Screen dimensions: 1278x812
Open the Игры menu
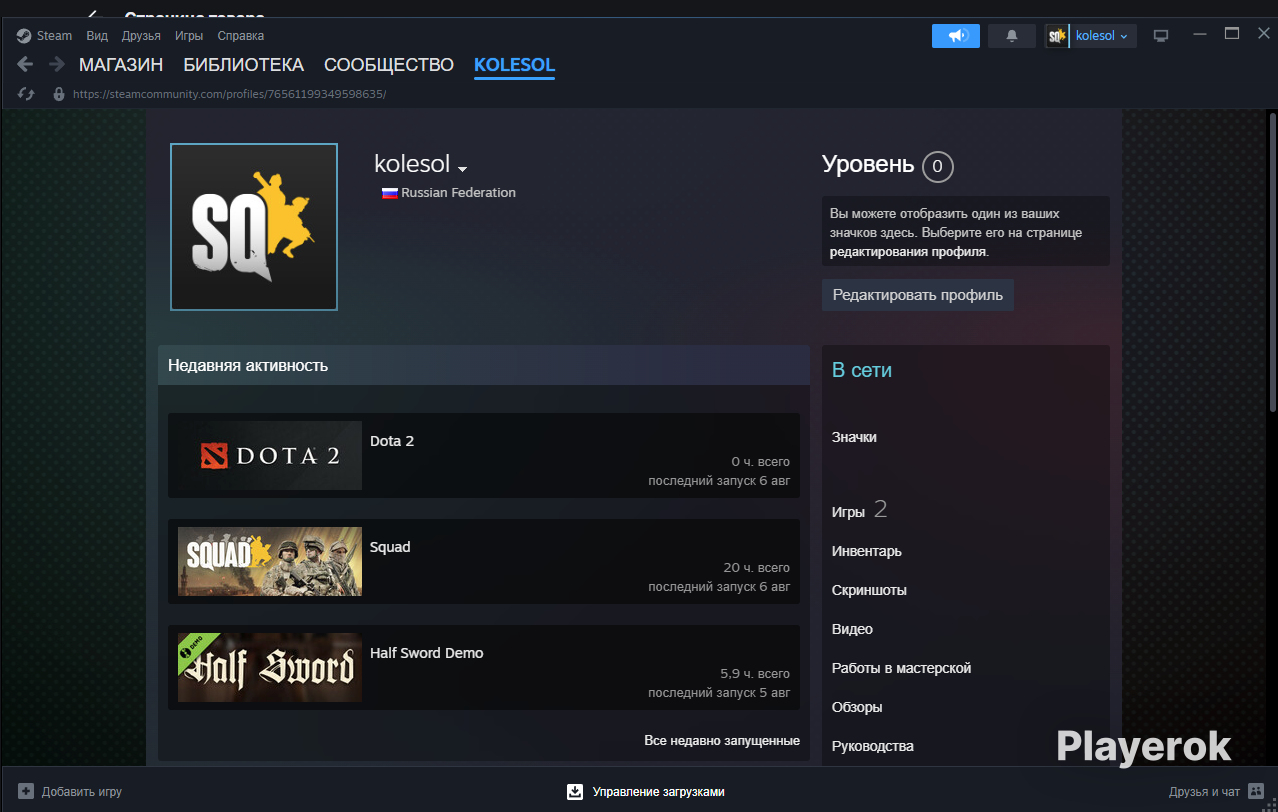(189, 35)
